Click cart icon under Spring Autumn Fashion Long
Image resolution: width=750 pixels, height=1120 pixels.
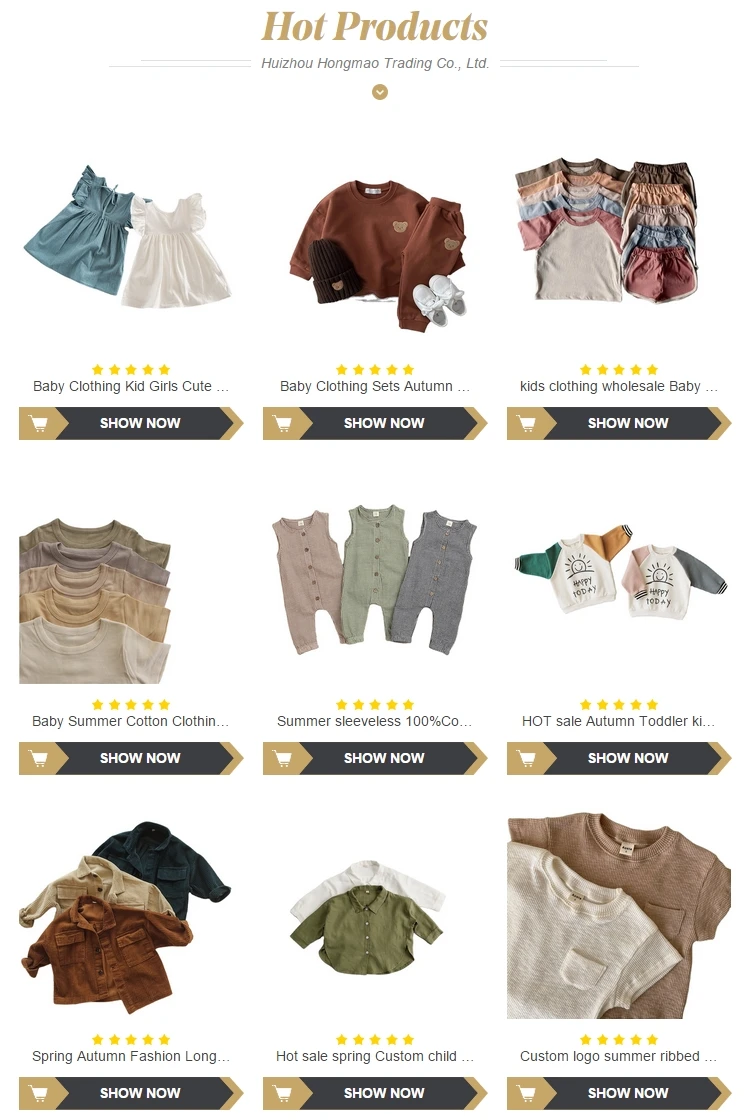pos(39,1094)
